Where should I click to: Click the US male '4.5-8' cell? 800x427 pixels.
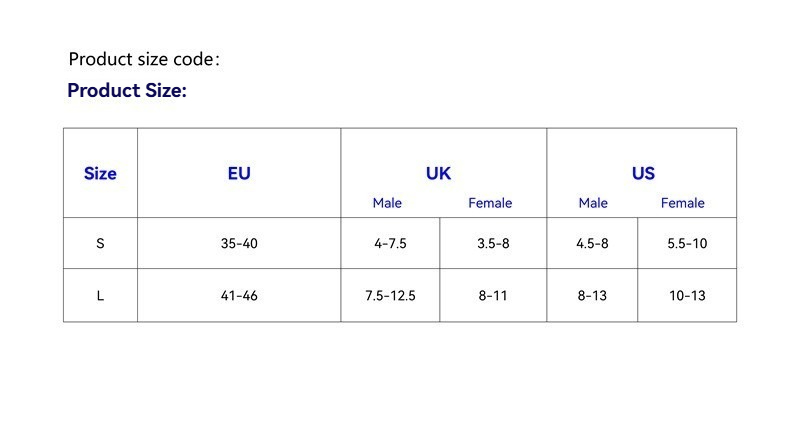(x=592, y=243)
